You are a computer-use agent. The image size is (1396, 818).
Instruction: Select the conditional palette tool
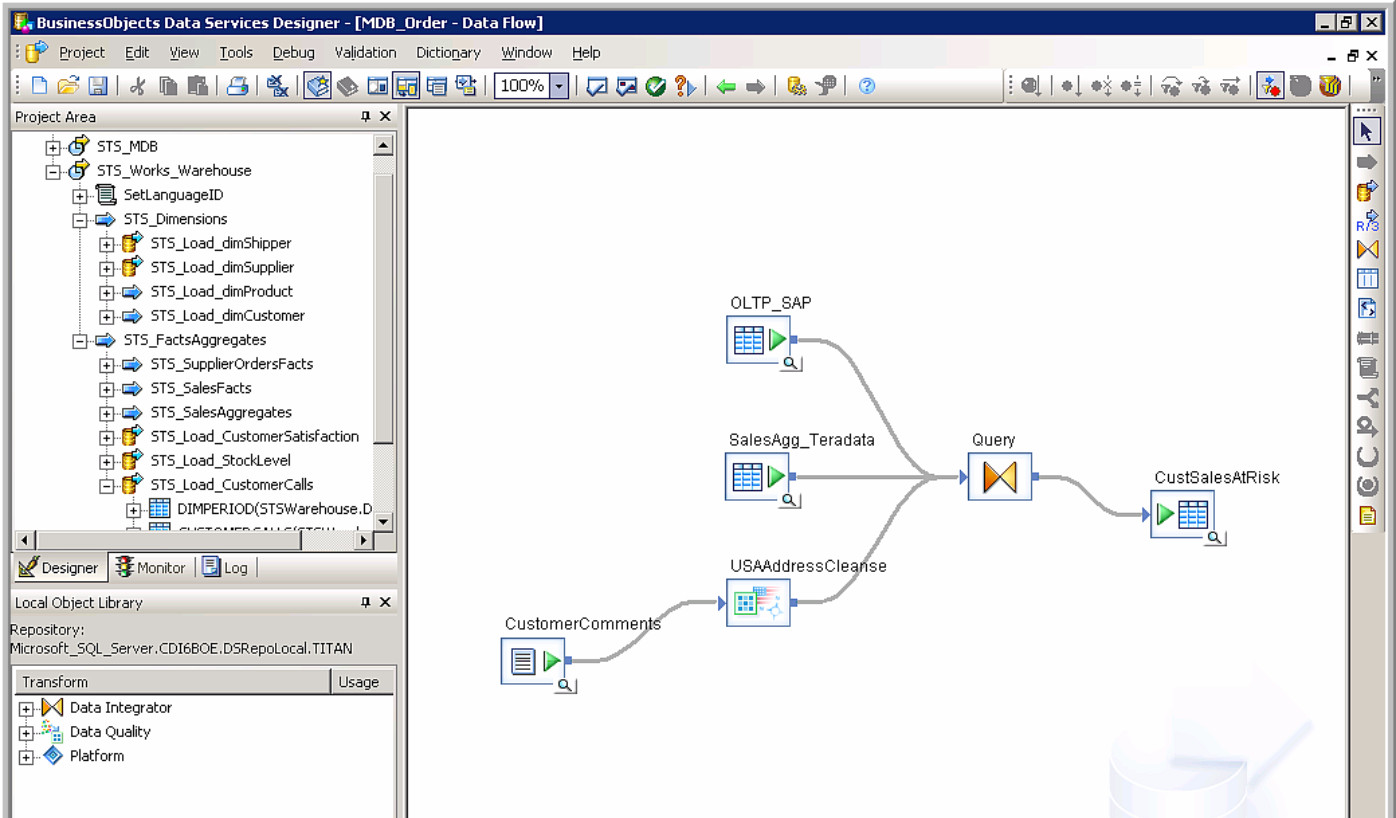1367,398
